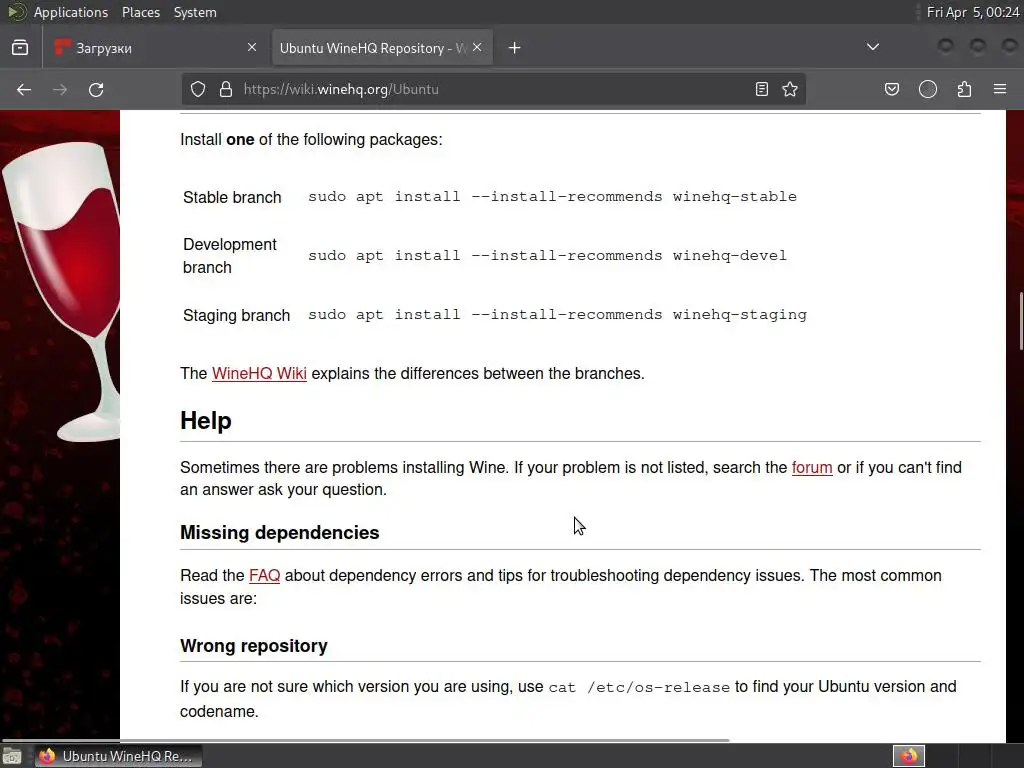1024x768 pixels.
Task: Click the Stable branch label
Action: point(232,197)
